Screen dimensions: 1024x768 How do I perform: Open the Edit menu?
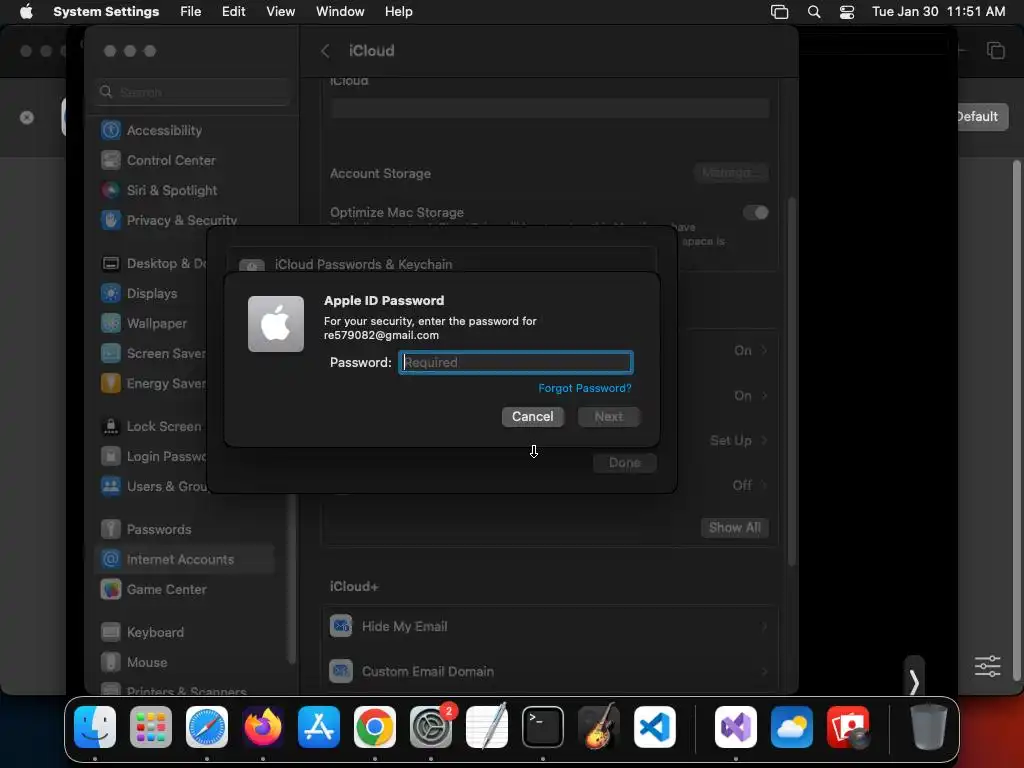[x=233, y=12]
